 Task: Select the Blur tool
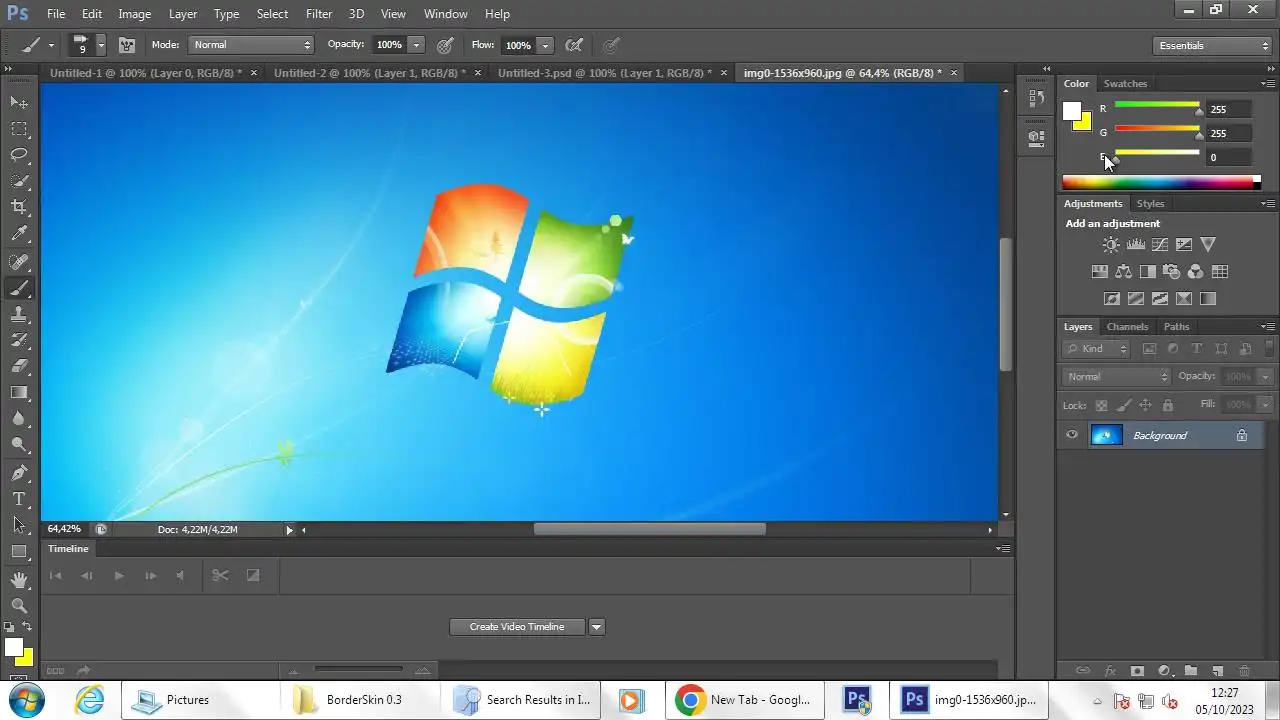point(19,418)
